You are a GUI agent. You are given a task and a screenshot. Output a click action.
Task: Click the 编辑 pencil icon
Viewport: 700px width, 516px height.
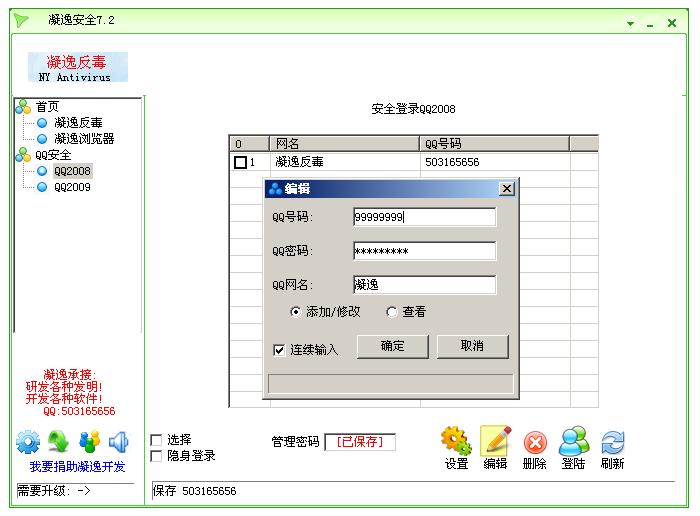[x=496, y=440]
